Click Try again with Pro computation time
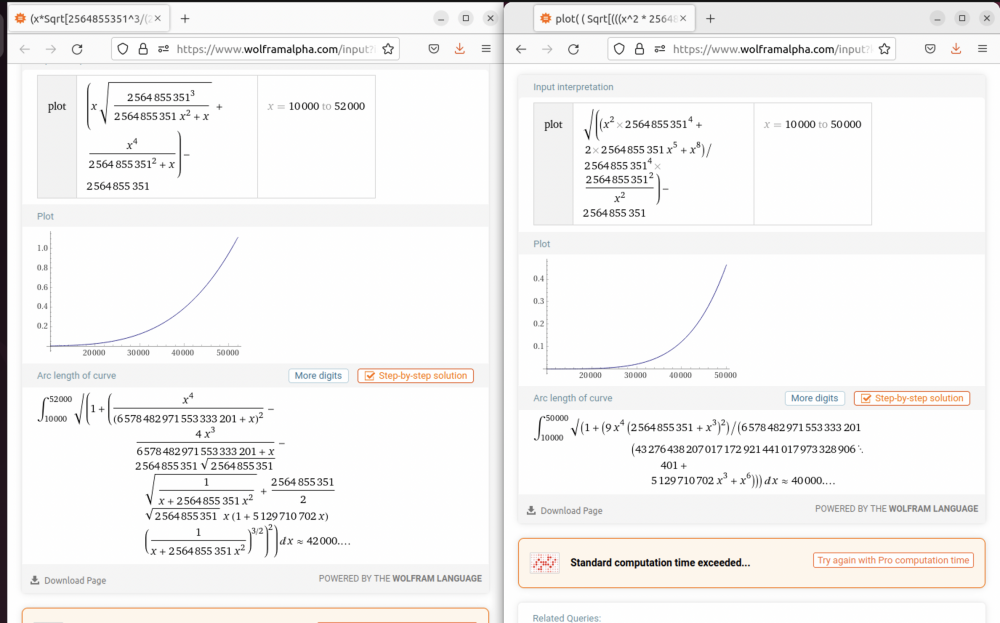Viewport: 1000px width, 623px height. click(893, 561)
